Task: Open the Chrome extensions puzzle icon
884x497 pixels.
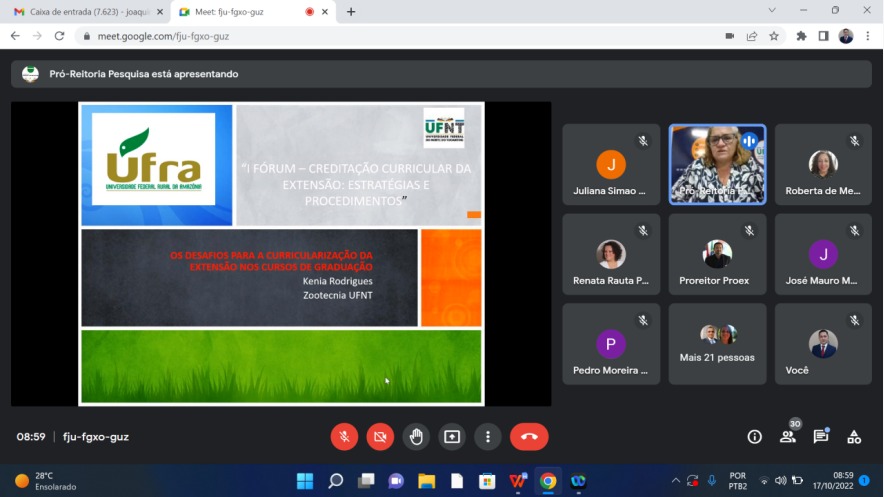Action: point(801,36)
